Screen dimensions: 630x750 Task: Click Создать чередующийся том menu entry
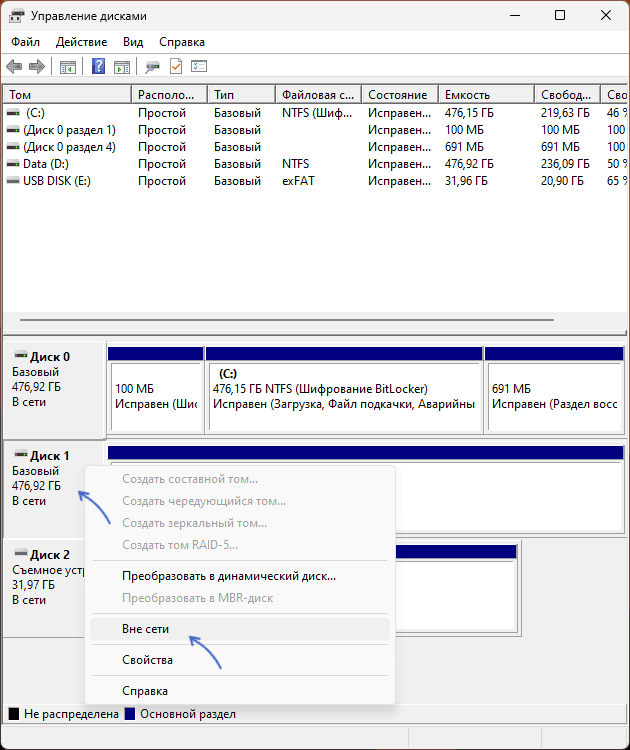tap(240, 501)
